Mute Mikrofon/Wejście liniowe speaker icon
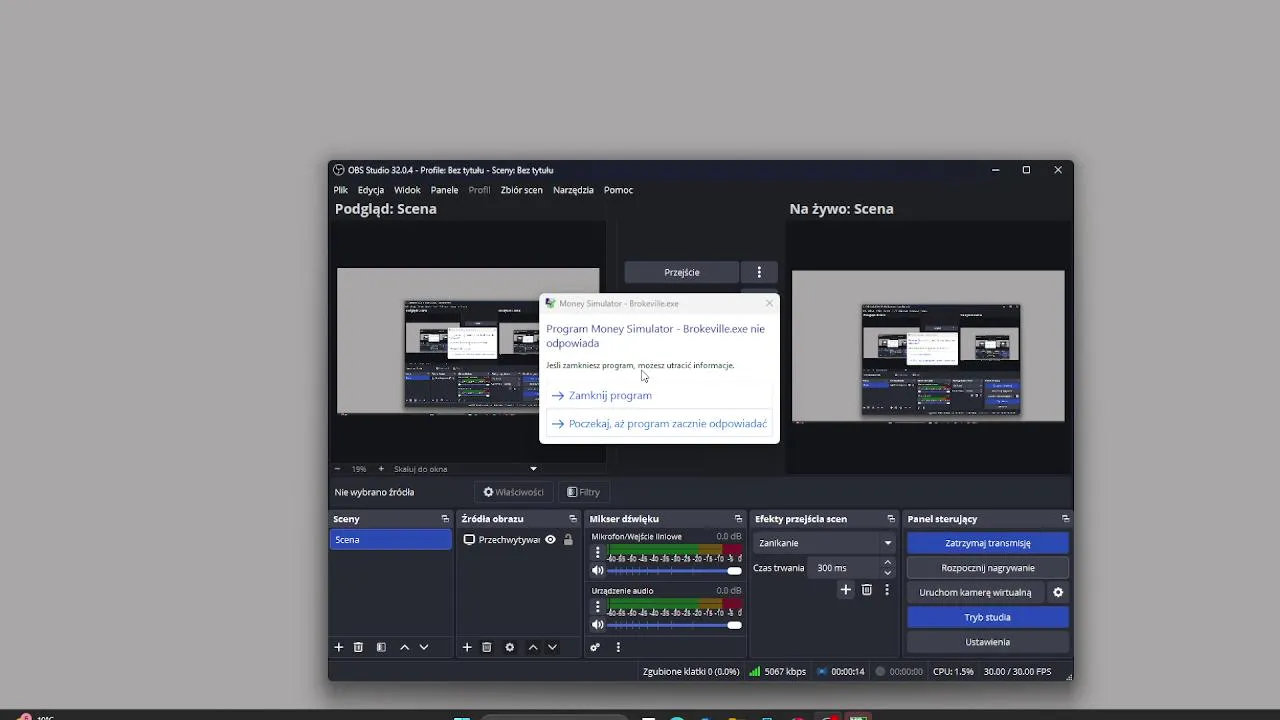This screenshot has width=1280, height=720. pos(598,570)
